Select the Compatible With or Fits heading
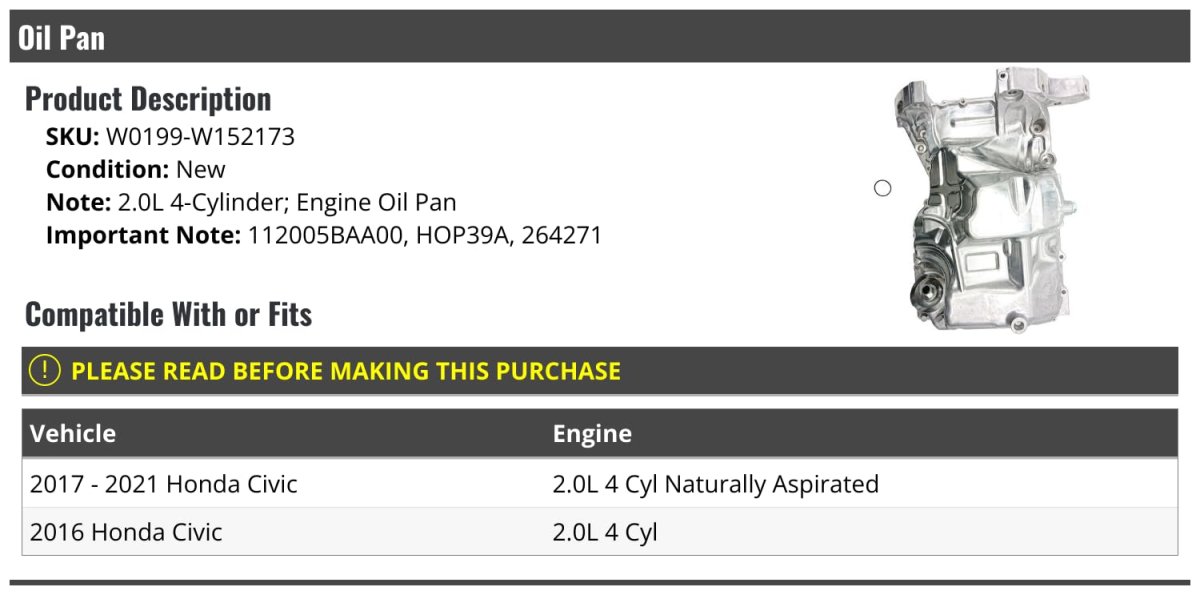Screen dimensions: 1200x595 (x=168, y=315)
